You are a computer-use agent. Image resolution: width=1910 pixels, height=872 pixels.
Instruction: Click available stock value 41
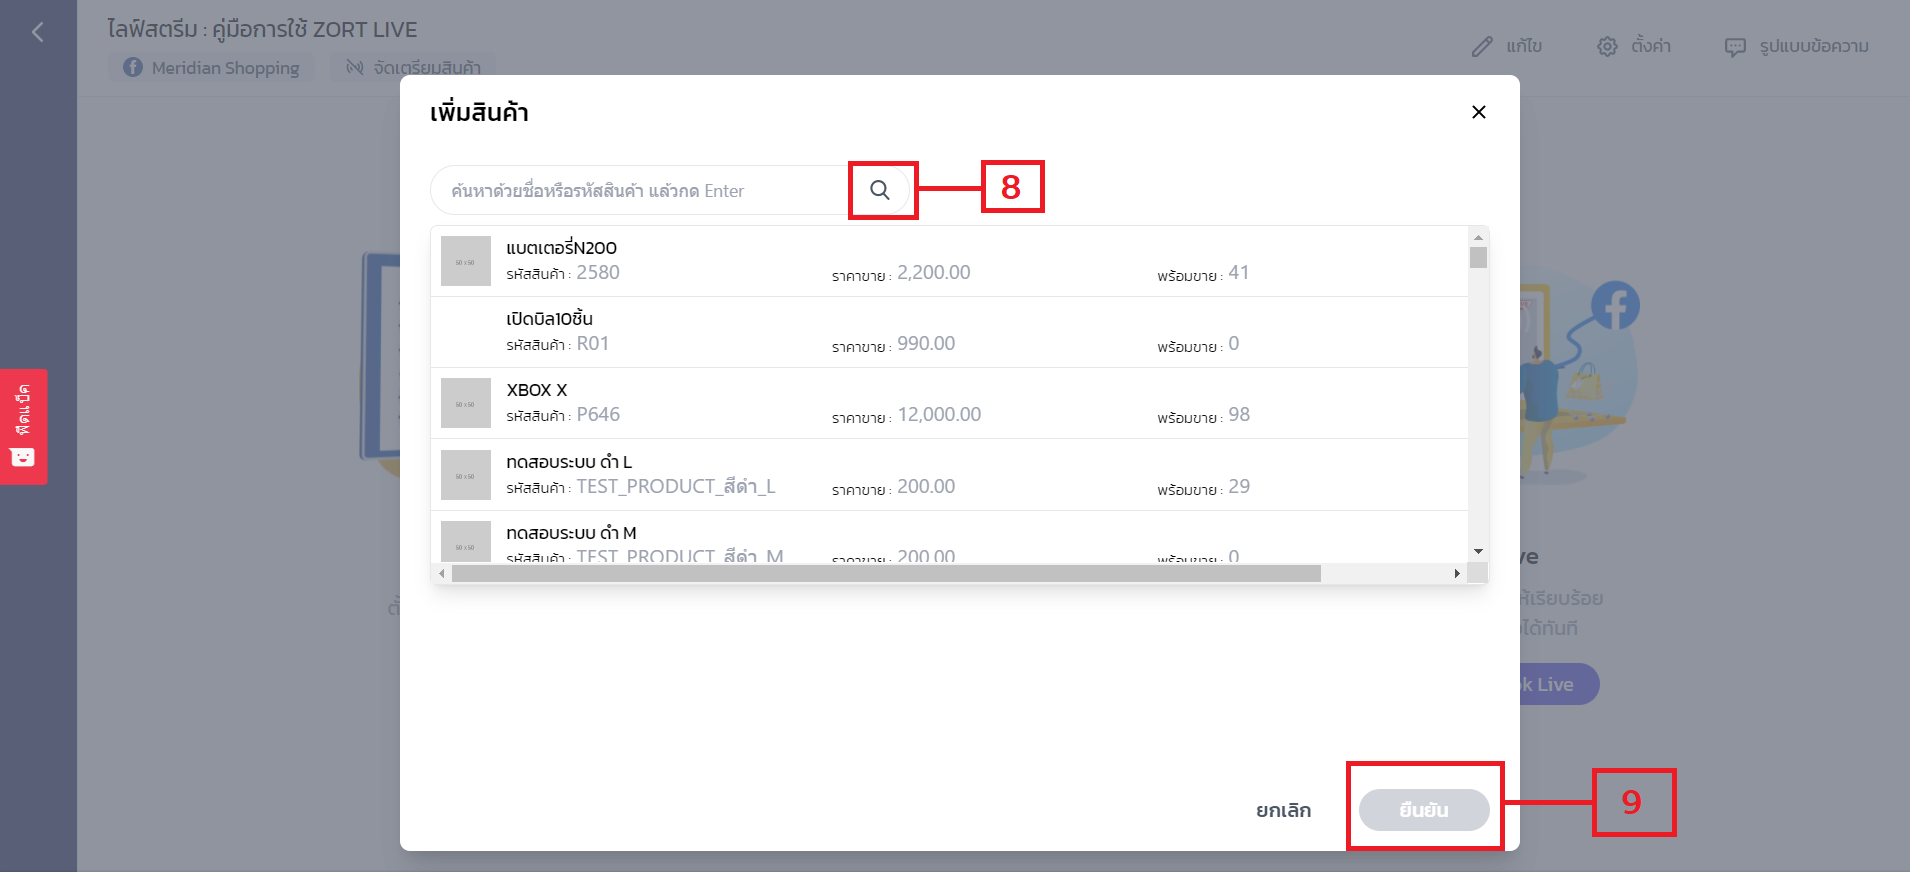click(1239, 272)
